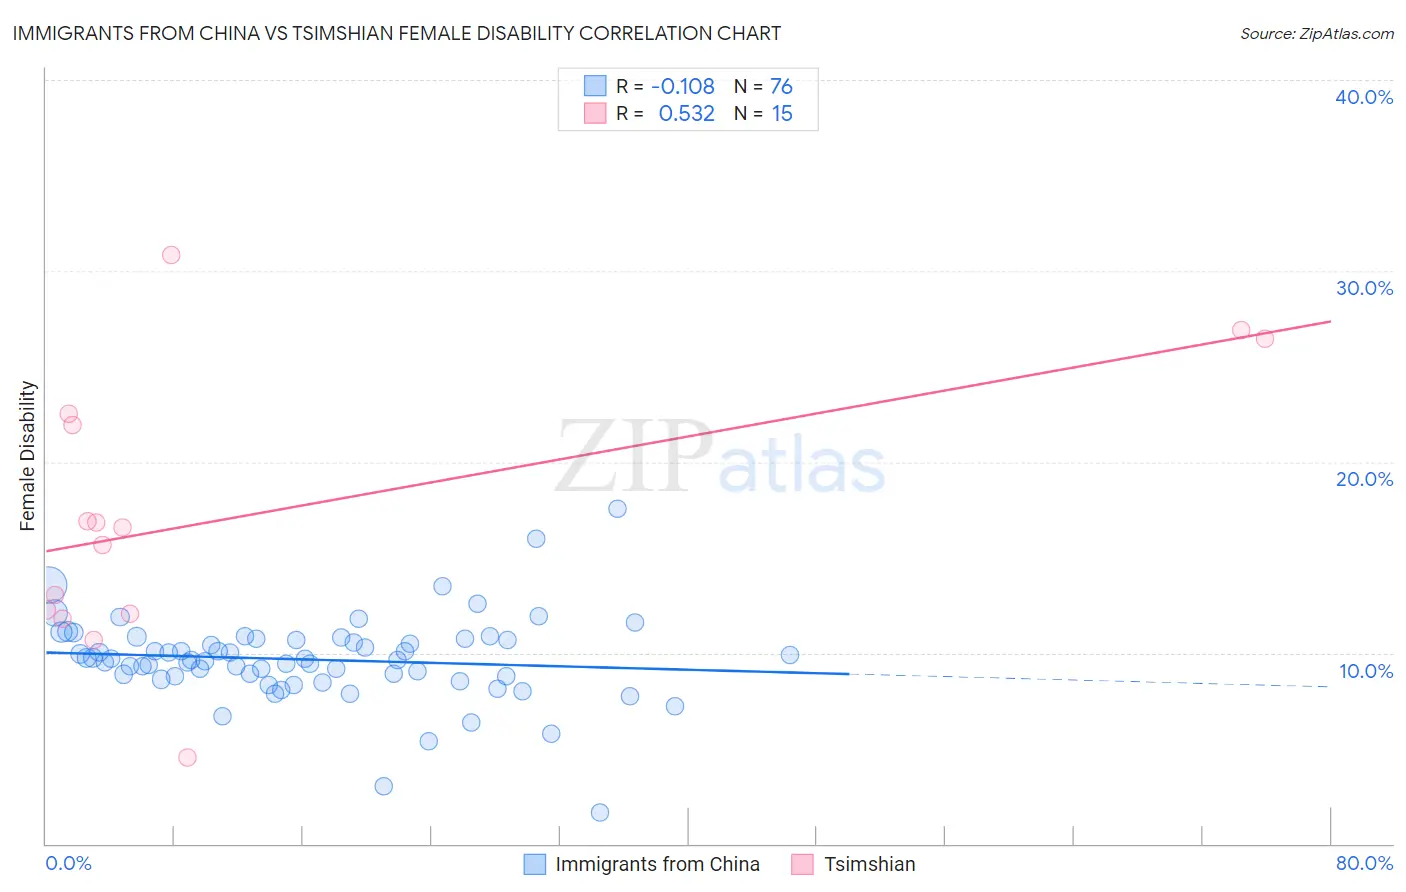Select the Immigrants from China legend label
This screenshot has height=892, width=1406.
click(657, 864)
